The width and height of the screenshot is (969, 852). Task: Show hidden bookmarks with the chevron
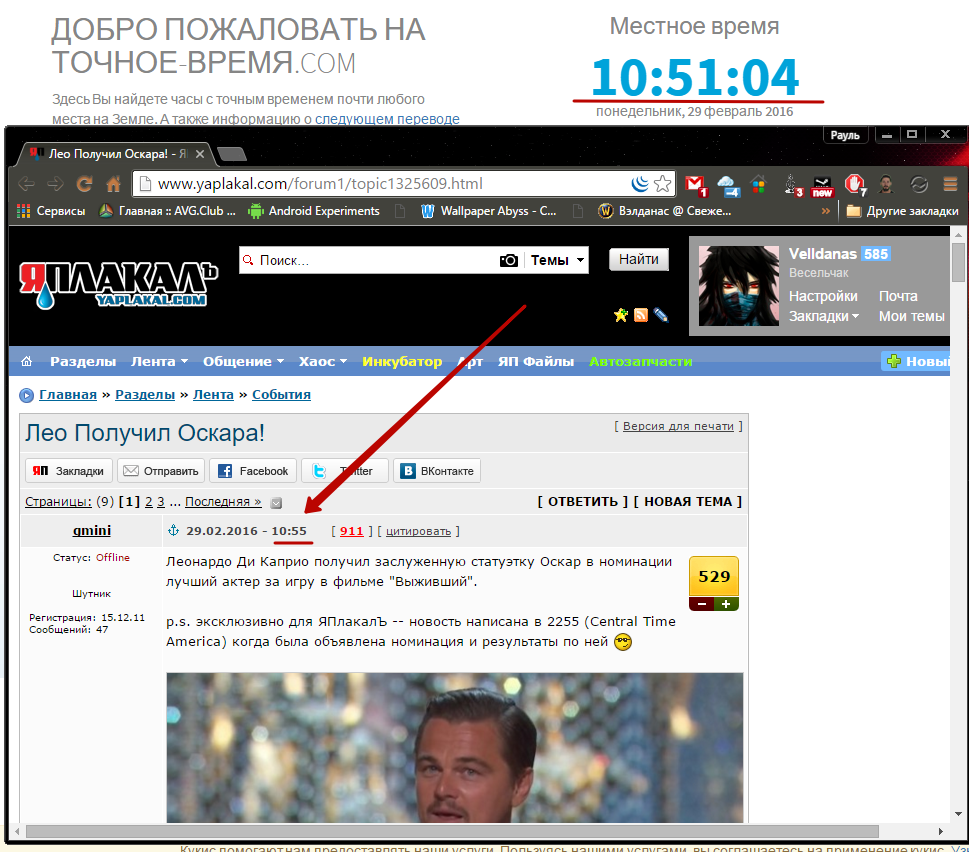pos(826,211)
